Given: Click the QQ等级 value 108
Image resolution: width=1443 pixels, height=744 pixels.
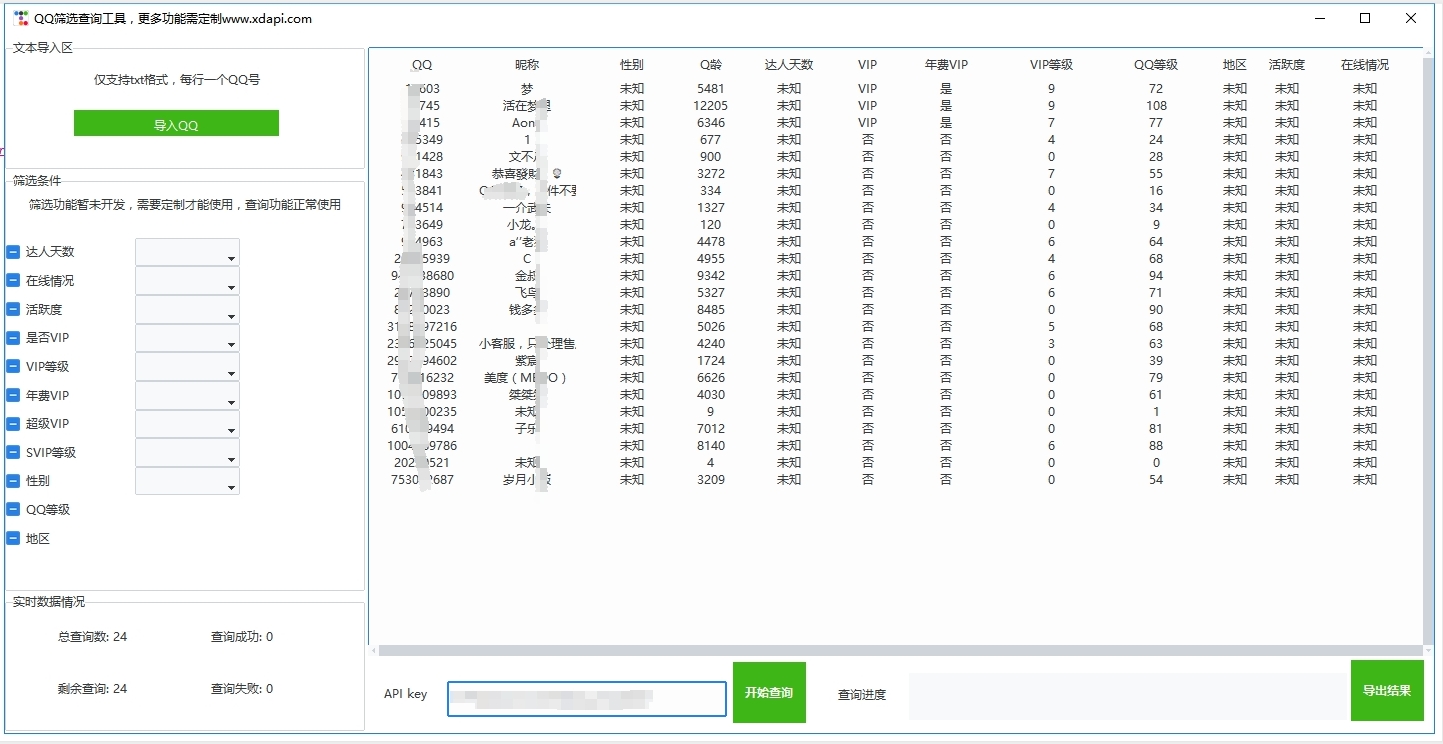Looking at the screenshot, I should click(x=1156, y=105).
